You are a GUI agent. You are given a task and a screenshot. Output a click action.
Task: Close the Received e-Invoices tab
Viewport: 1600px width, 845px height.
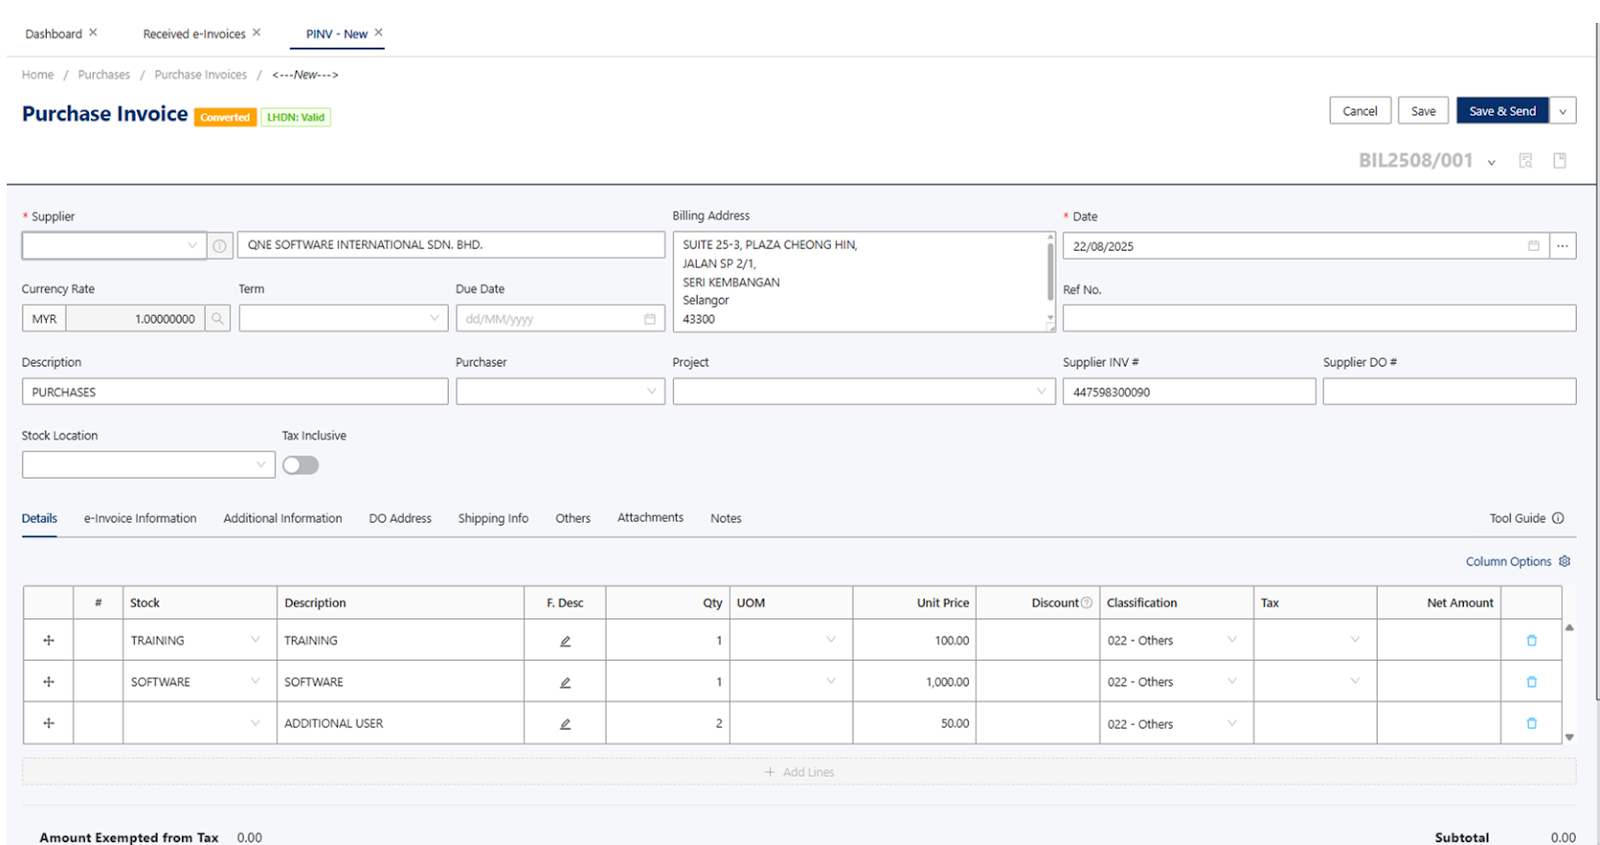tap(256, 32)
